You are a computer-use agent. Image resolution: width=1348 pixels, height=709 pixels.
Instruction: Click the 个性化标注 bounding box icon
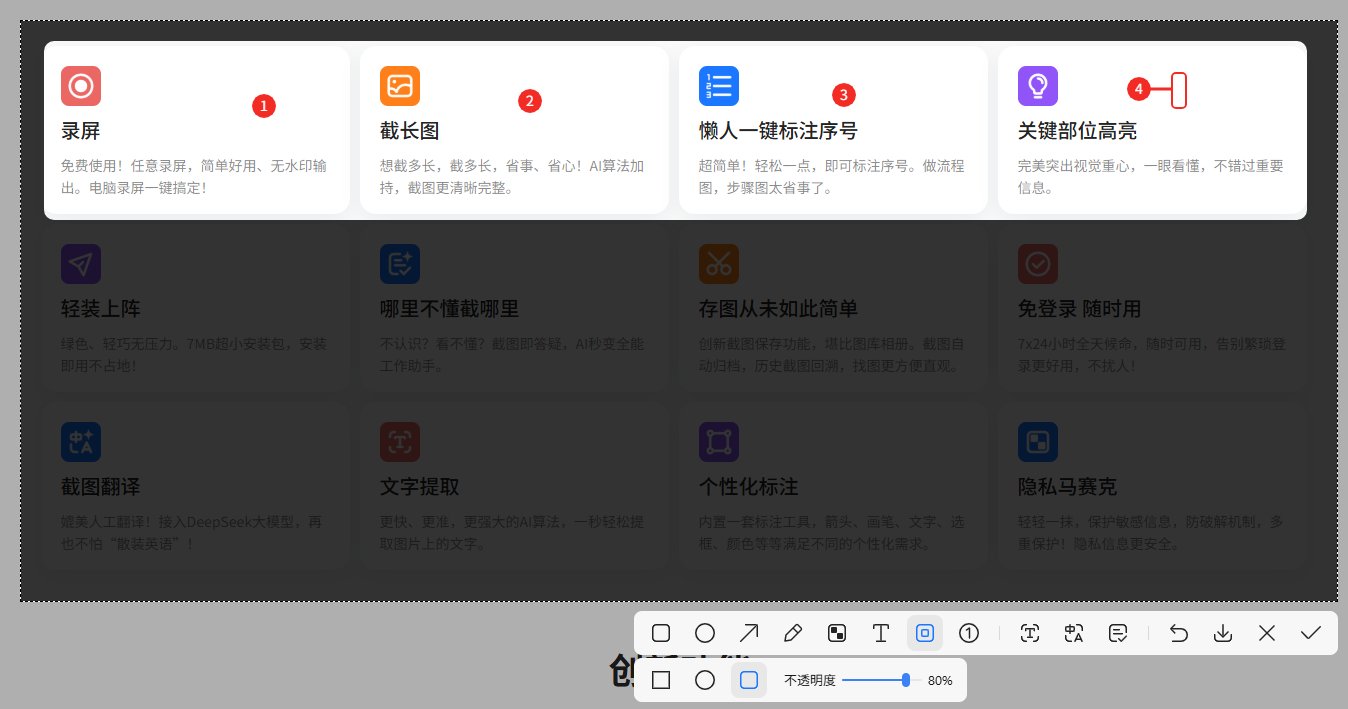point(719,442)
